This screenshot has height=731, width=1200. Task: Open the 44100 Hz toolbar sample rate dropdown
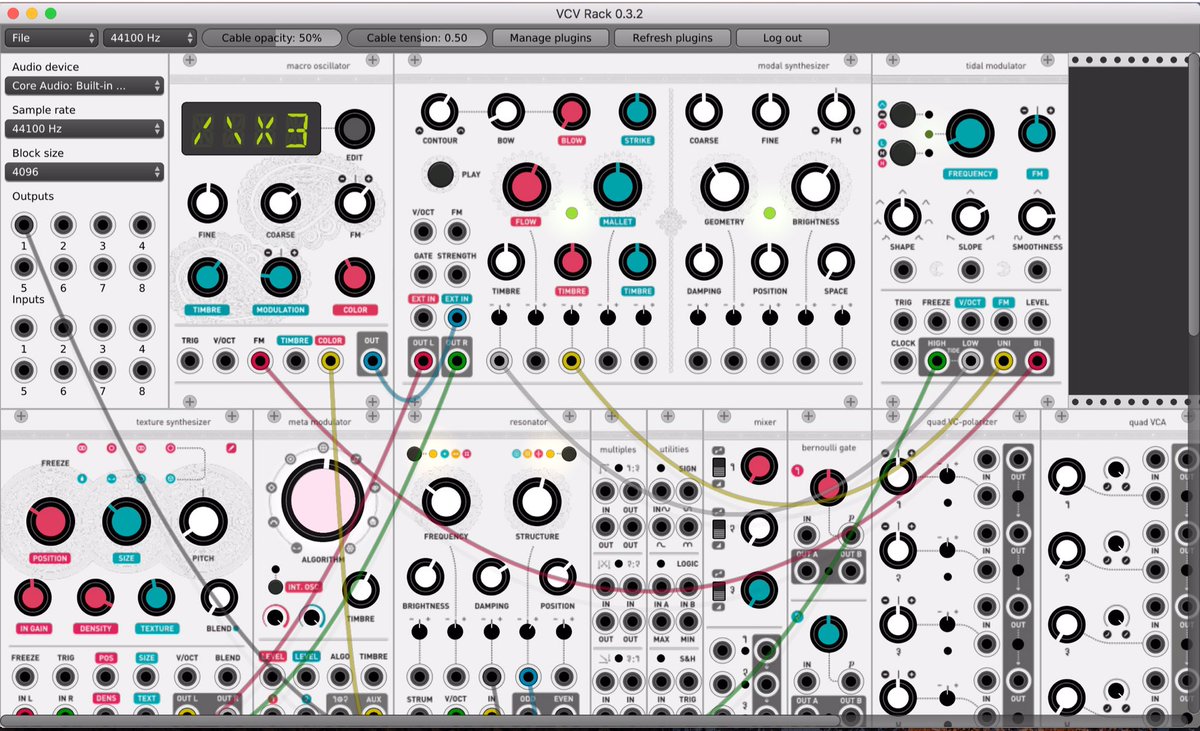pos(149,38)
